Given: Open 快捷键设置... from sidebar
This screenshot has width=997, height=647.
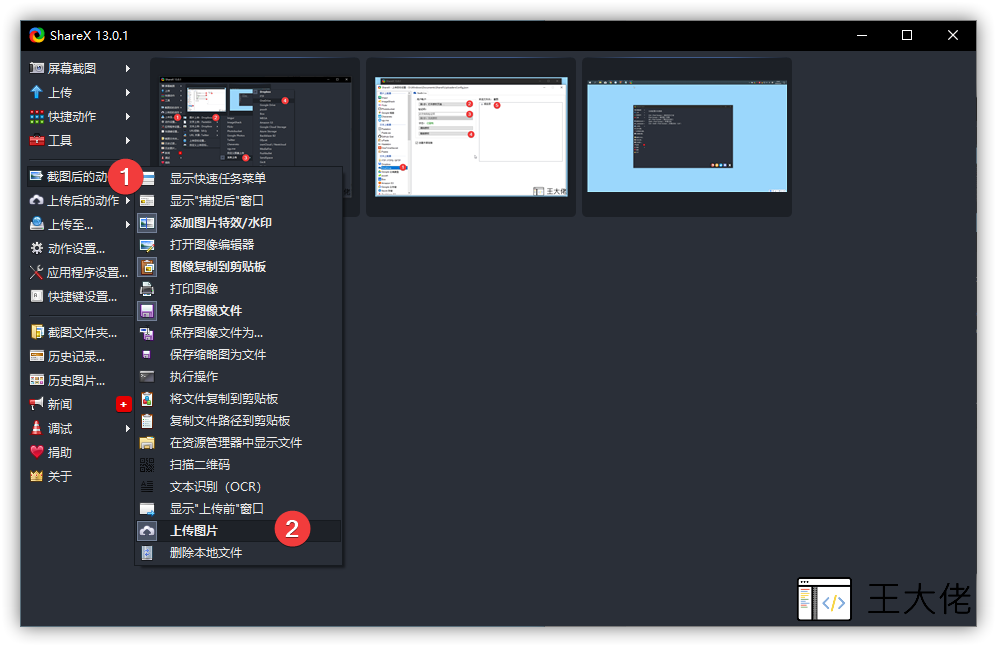Looking at the screenshot, I should (x=80, y=296).
